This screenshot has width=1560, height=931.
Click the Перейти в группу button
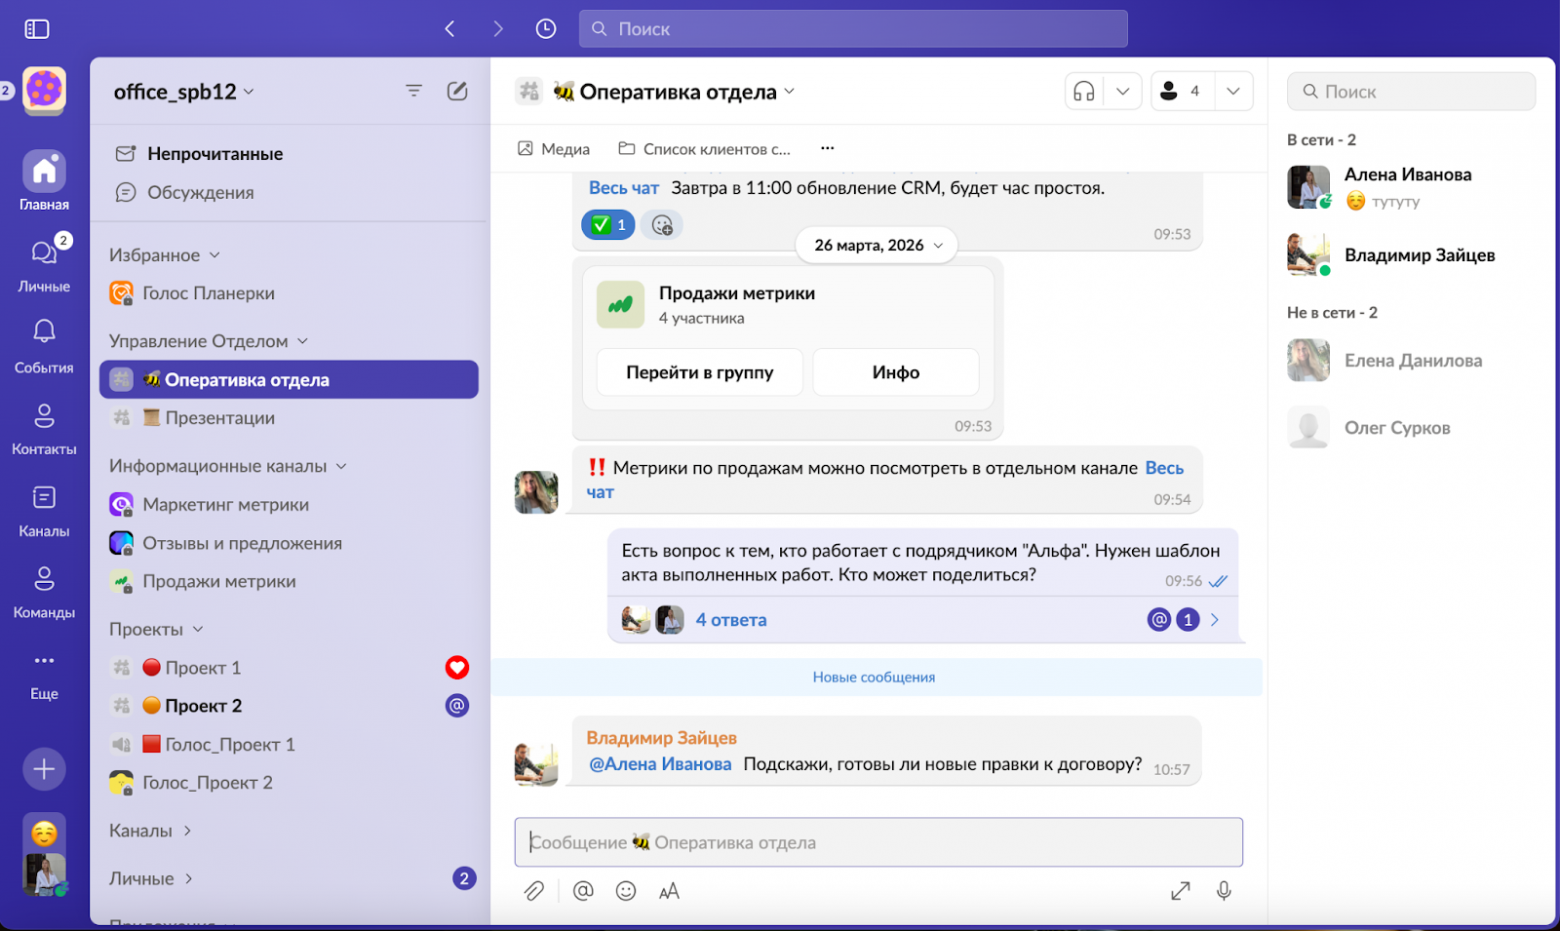point(699,372)
